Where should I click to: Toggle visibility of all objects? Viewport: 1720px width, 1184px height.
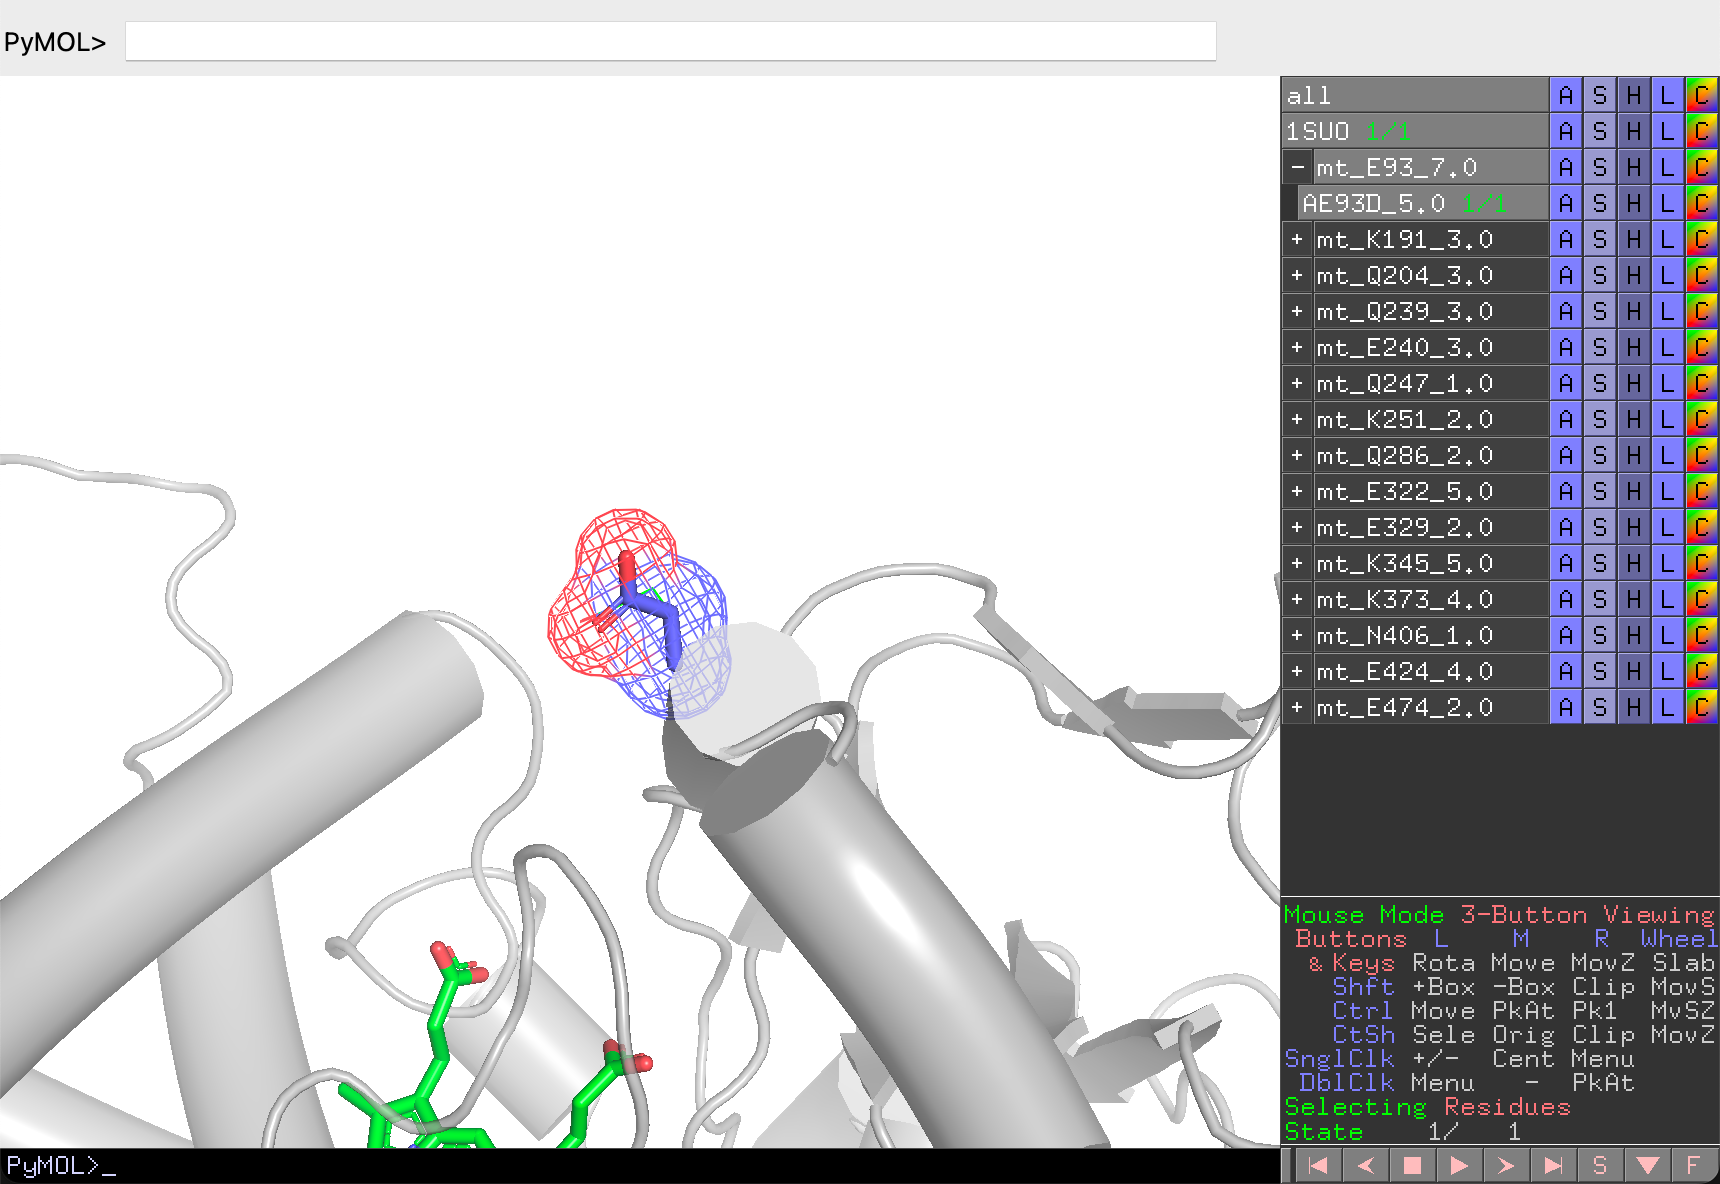coord(1415,95)
